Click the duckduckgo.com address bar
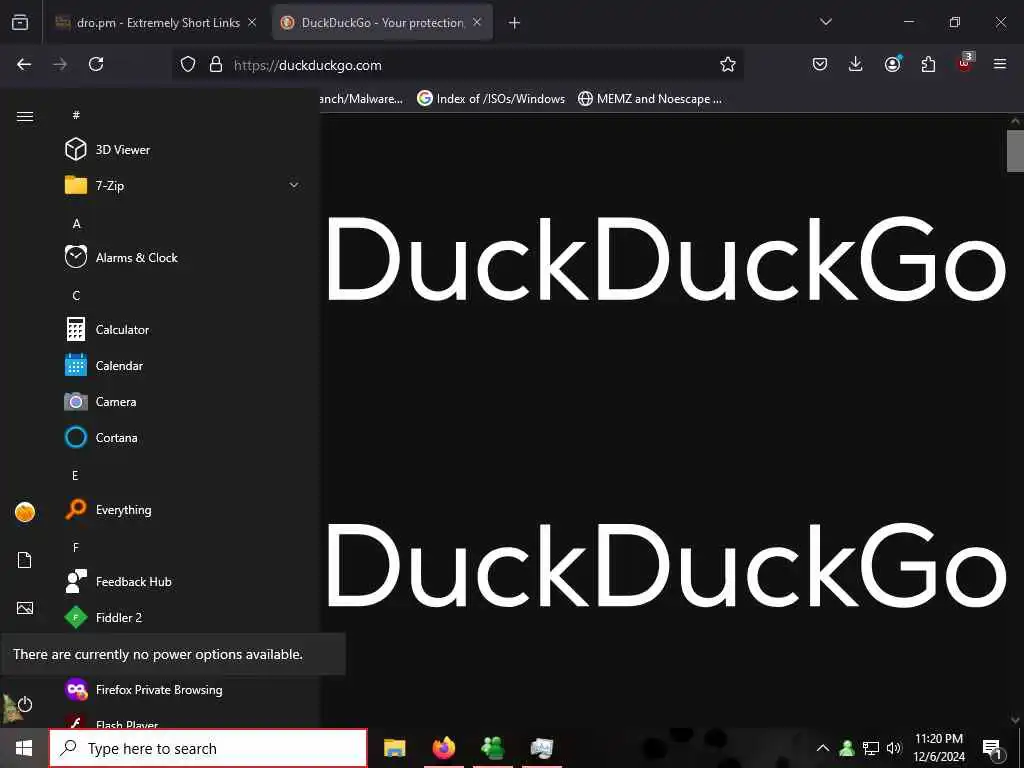The width and height of the screenshot is (1024, 768). (457, 65)
